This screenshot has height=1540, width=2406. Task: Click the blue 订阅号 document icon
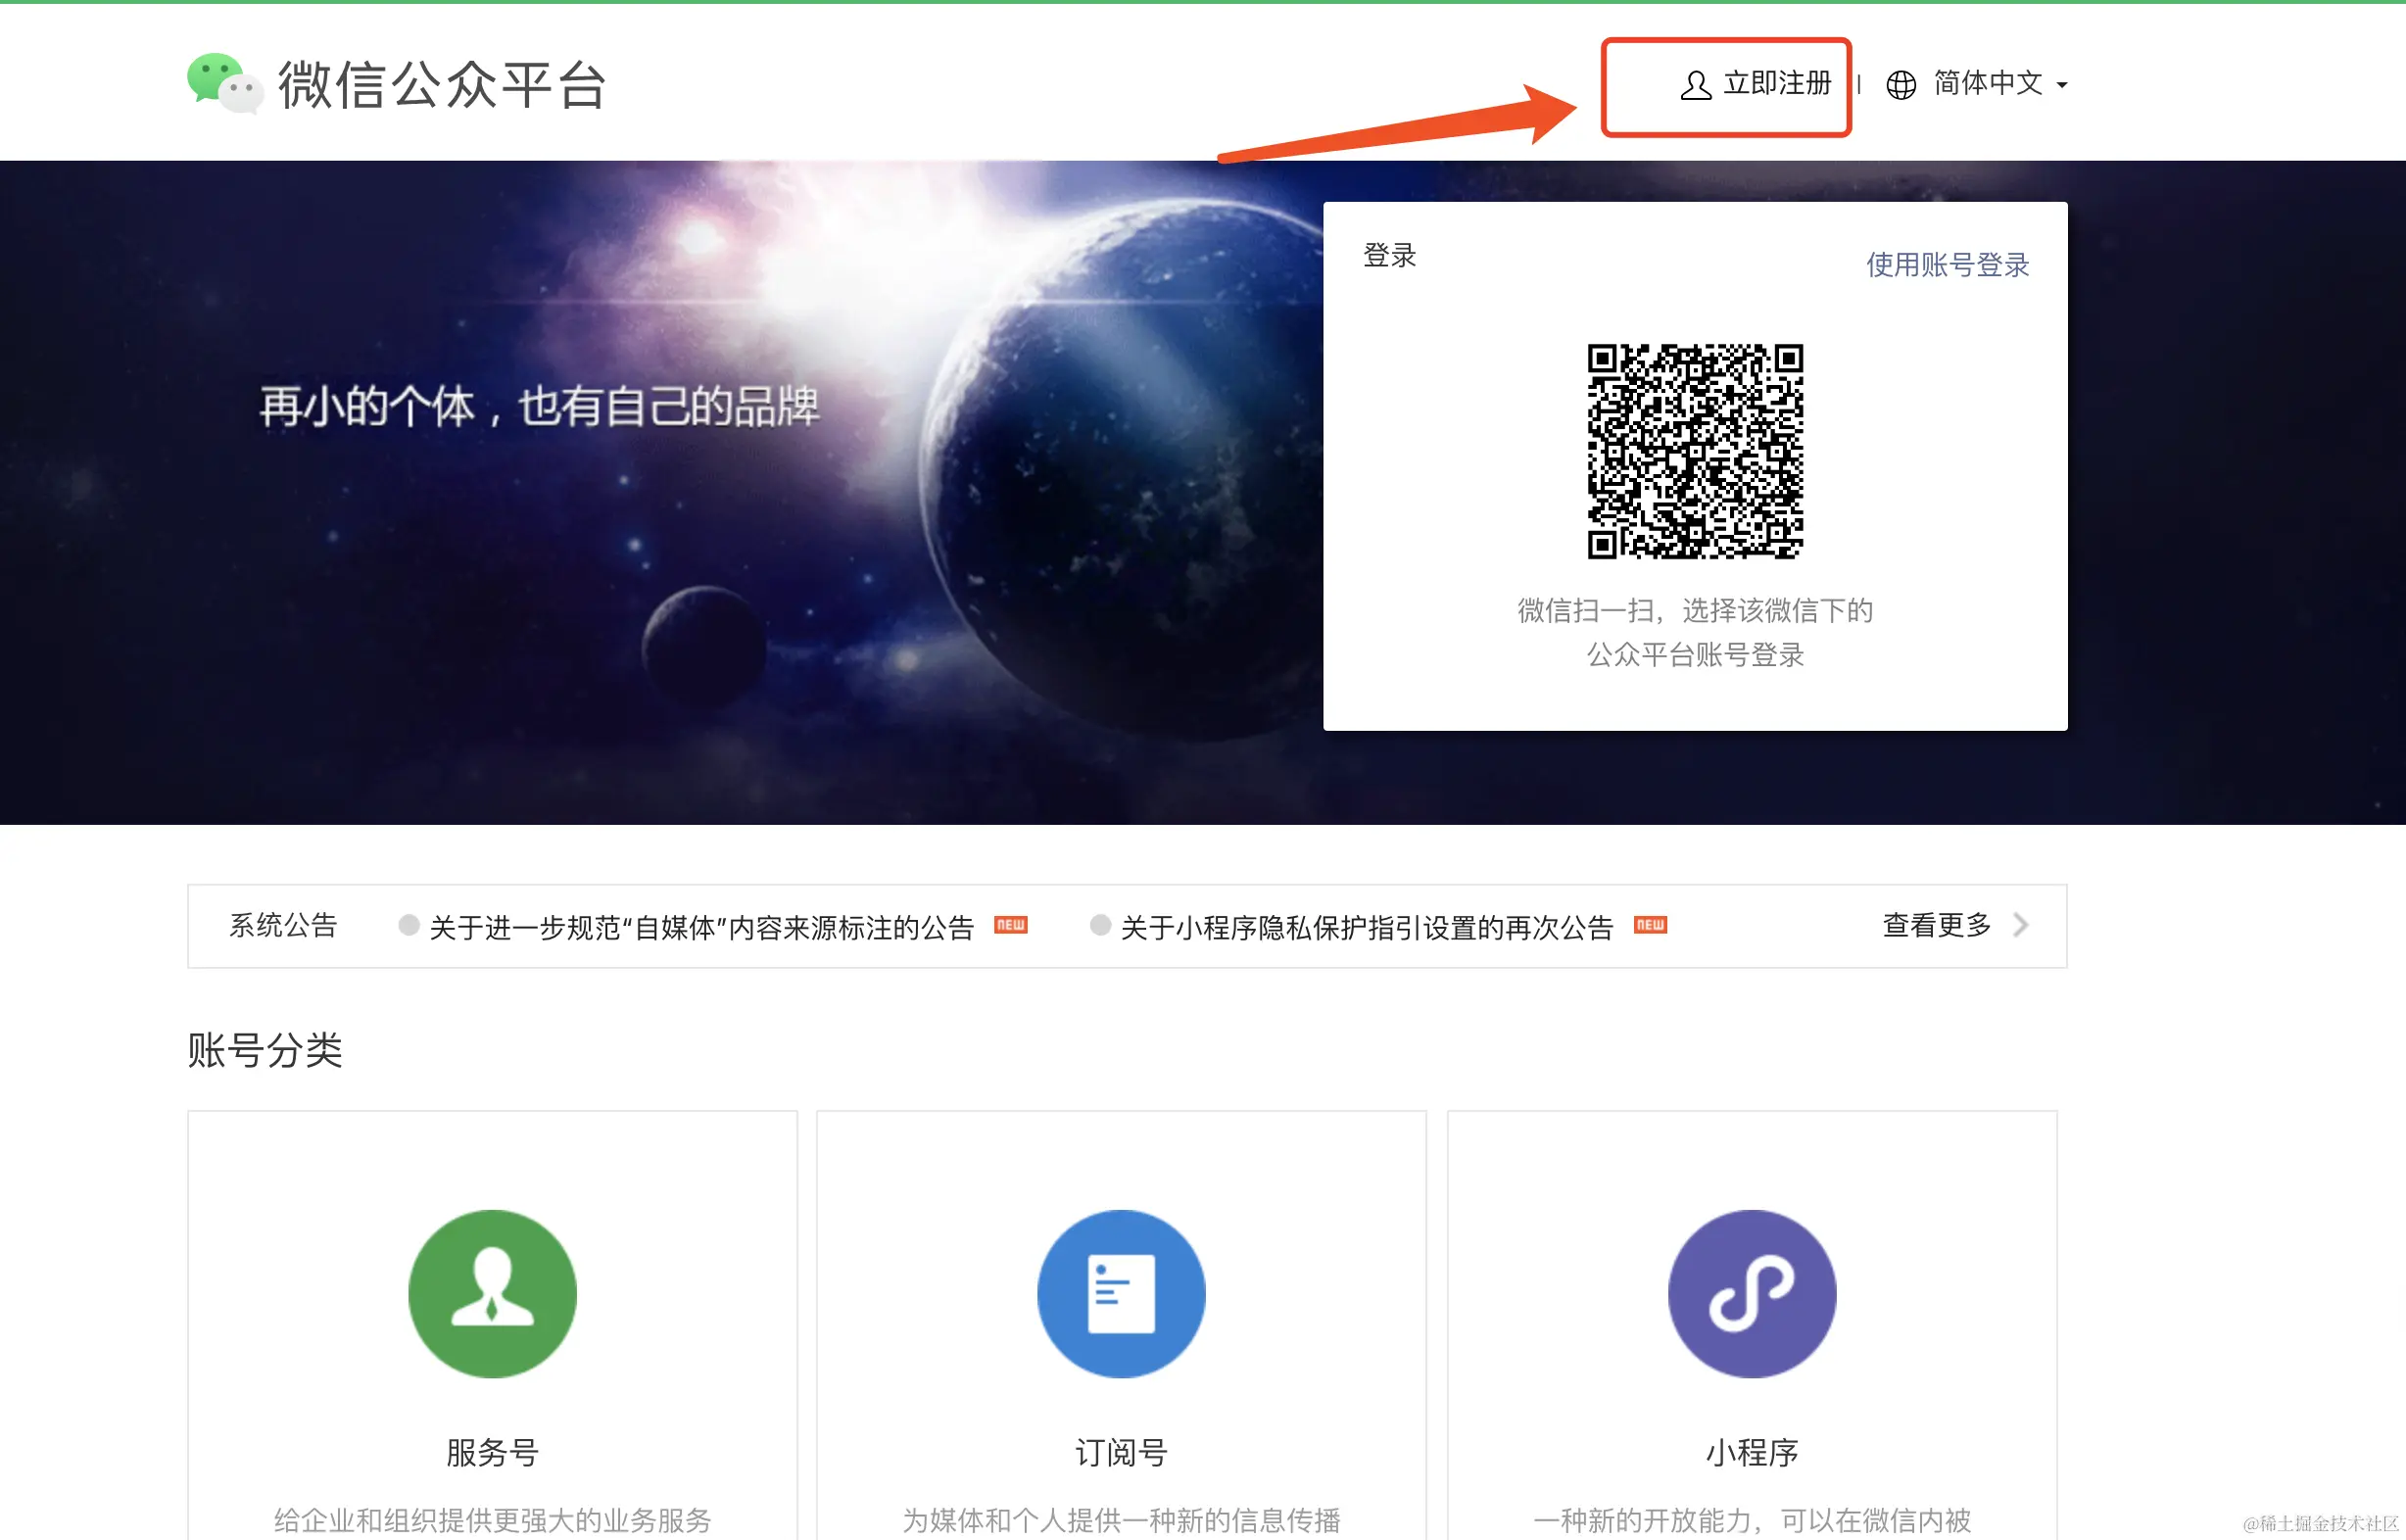[x=1120, y=1293]
